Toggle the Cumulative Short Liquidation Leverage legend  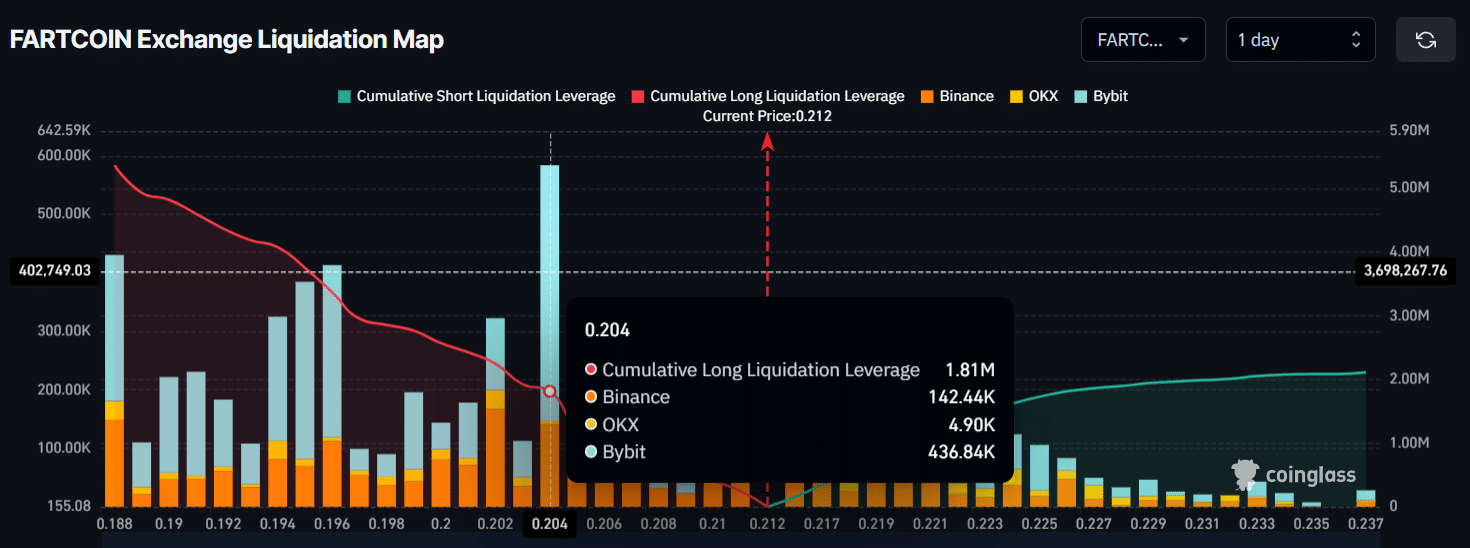click(476, 96)
